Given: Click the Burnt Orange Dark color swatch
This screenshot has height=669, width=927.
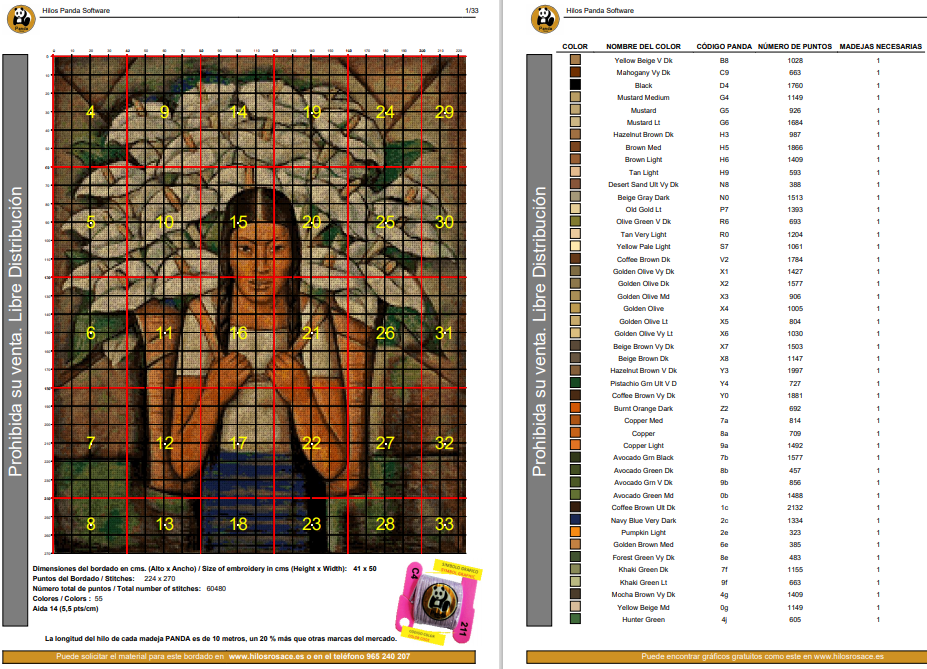Looking at the screenshot, I should 575,407.
